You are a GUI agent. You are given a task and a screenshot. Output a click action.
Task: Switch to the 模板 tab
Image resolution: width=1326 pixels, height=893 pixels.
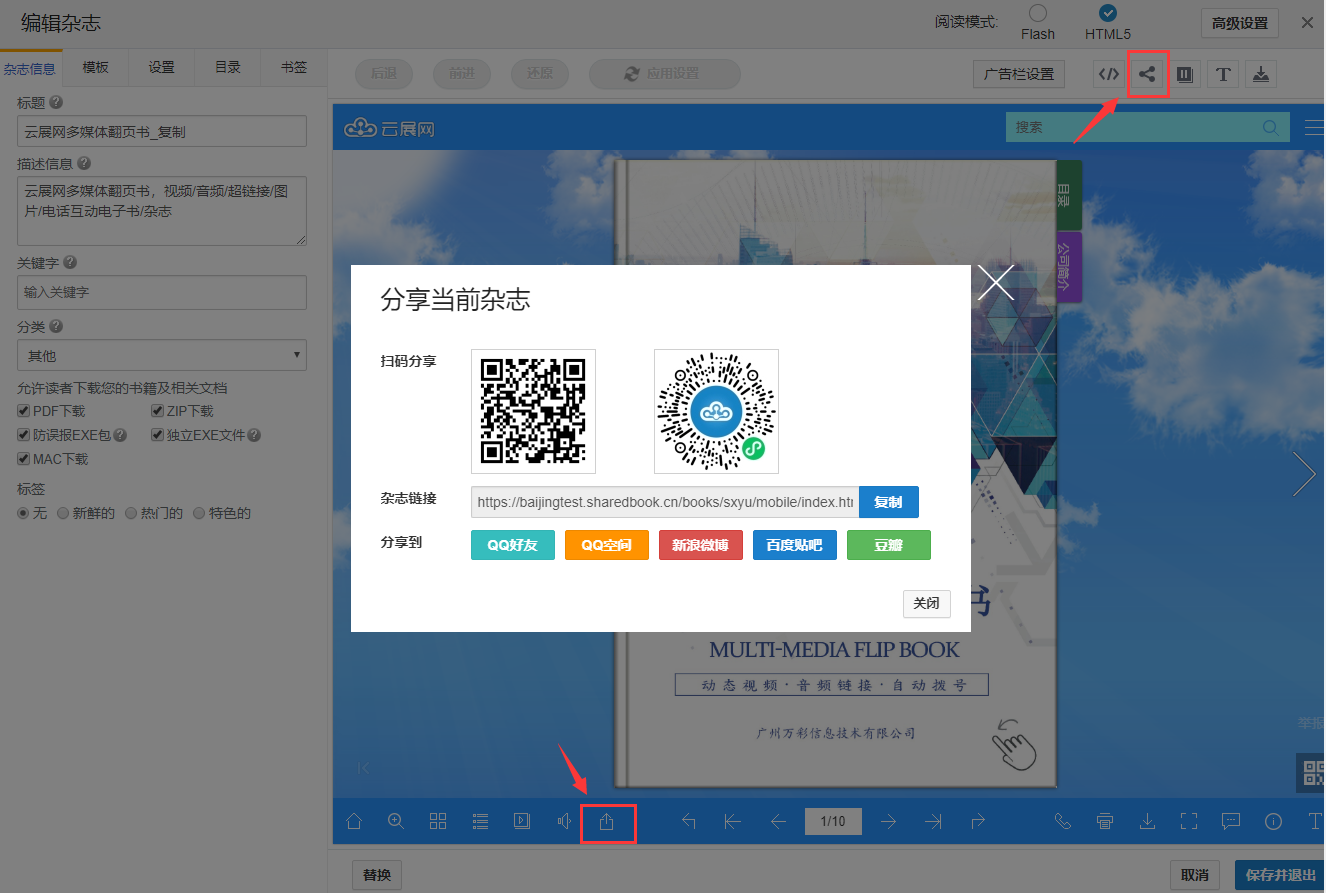pos(95,67)
